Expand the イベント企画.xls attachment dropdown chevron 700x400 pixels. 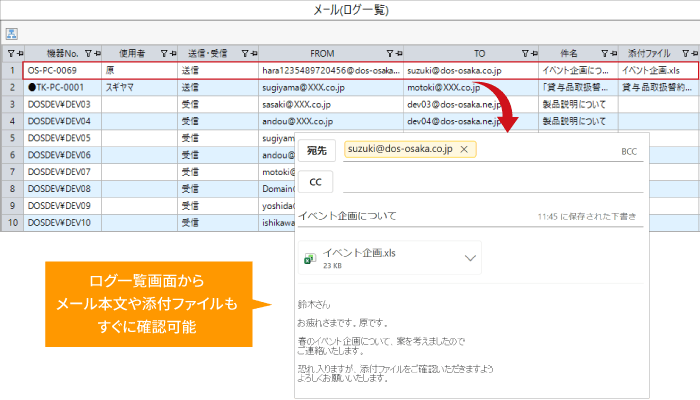tap(470, 258)
